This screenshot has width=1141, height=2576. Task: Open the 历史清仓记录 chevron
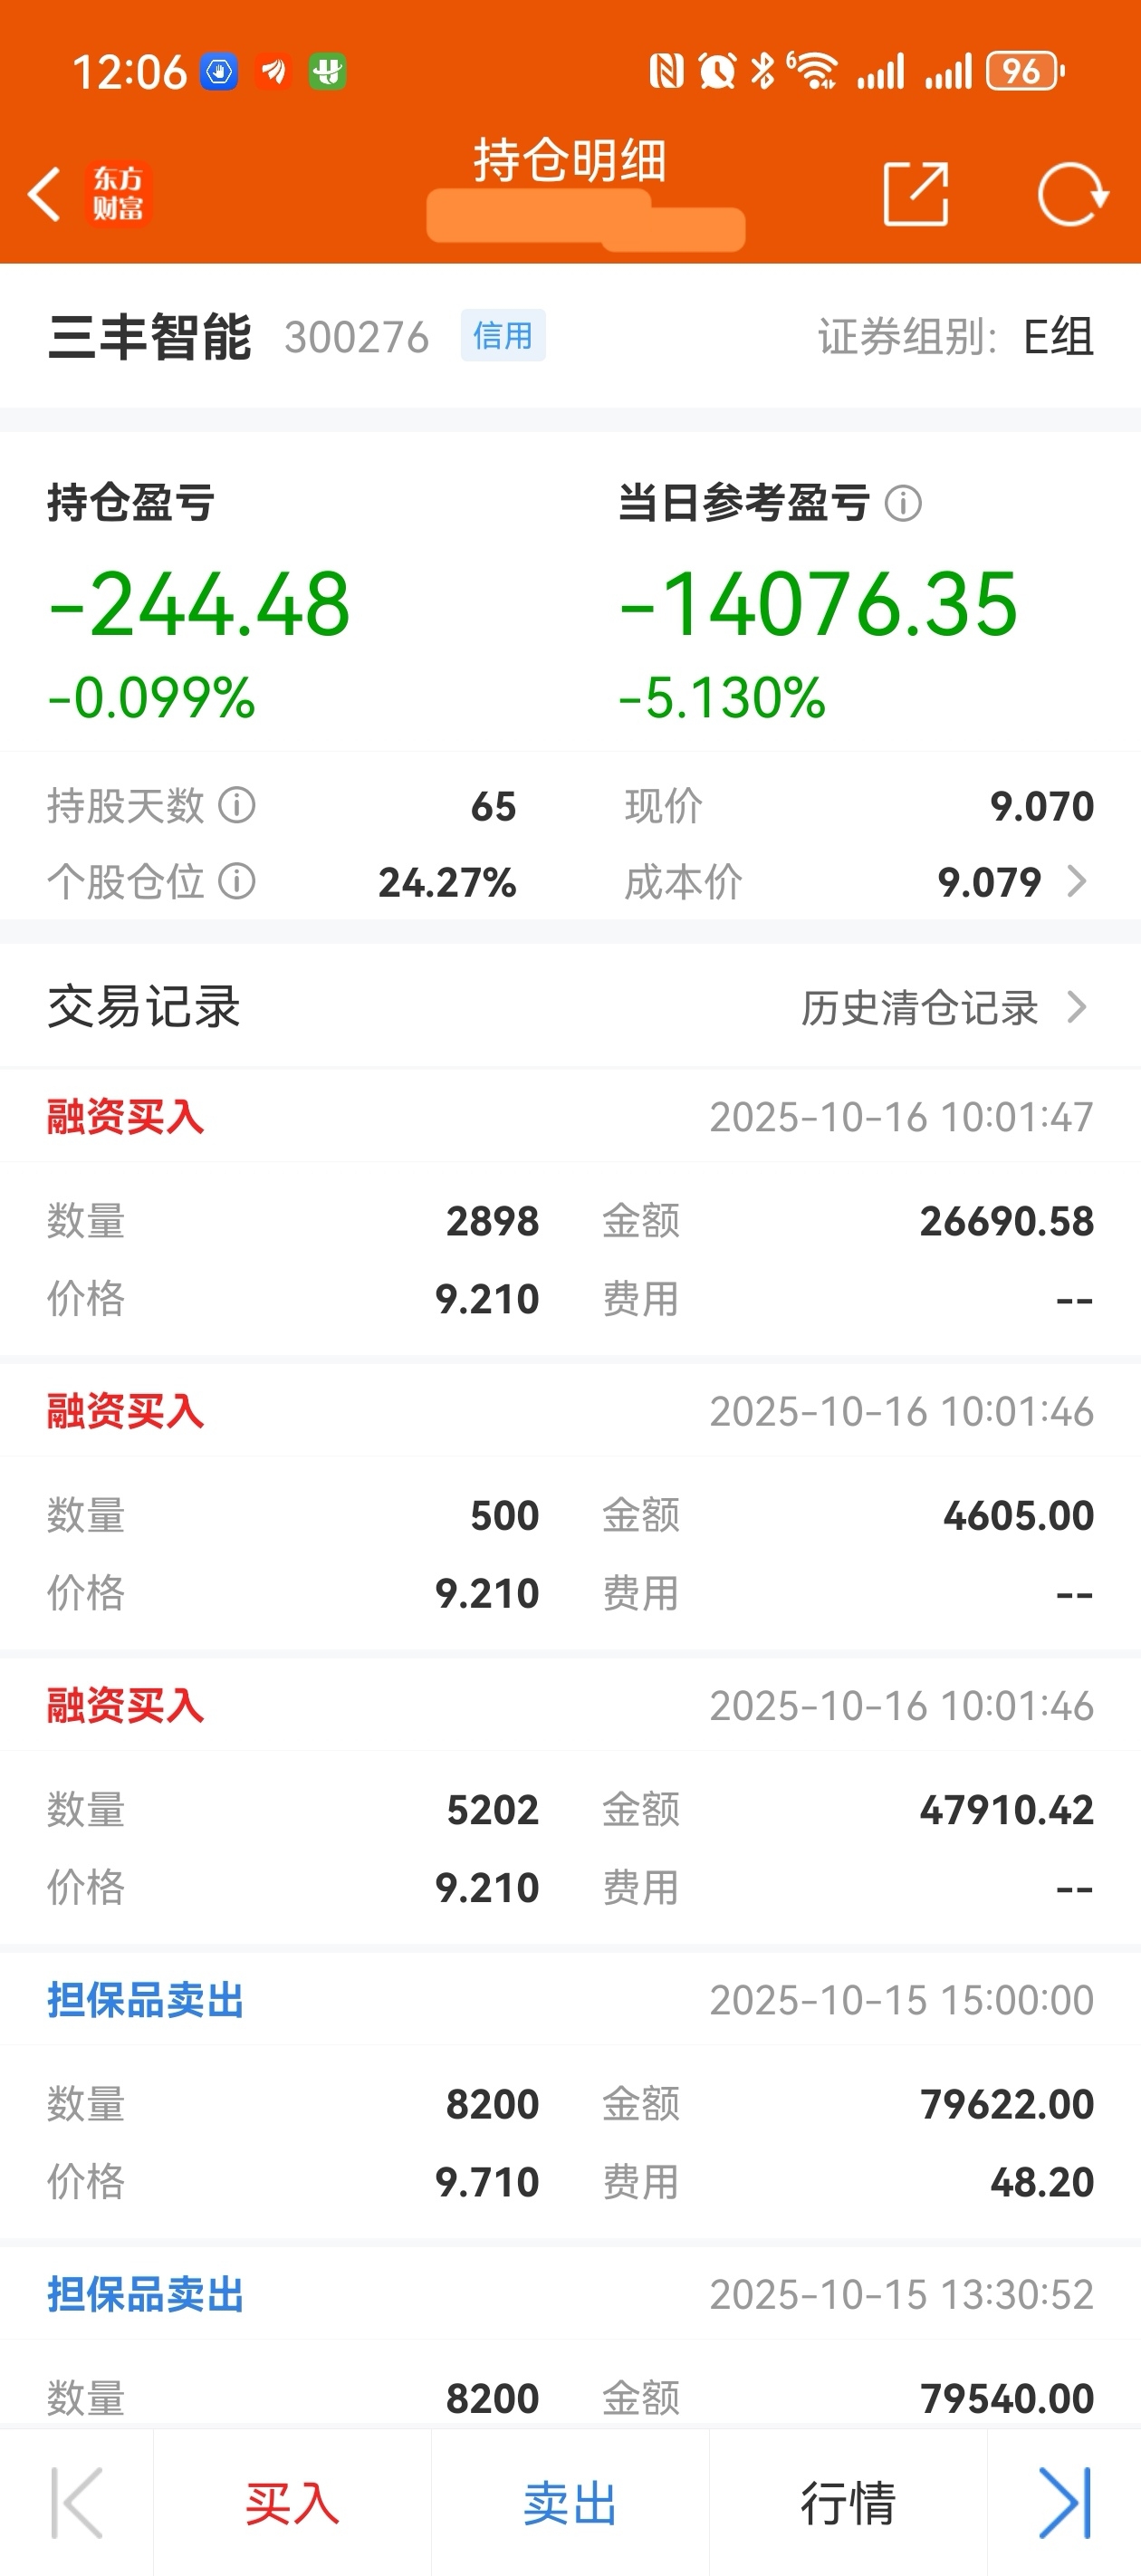[1077, 1007]
